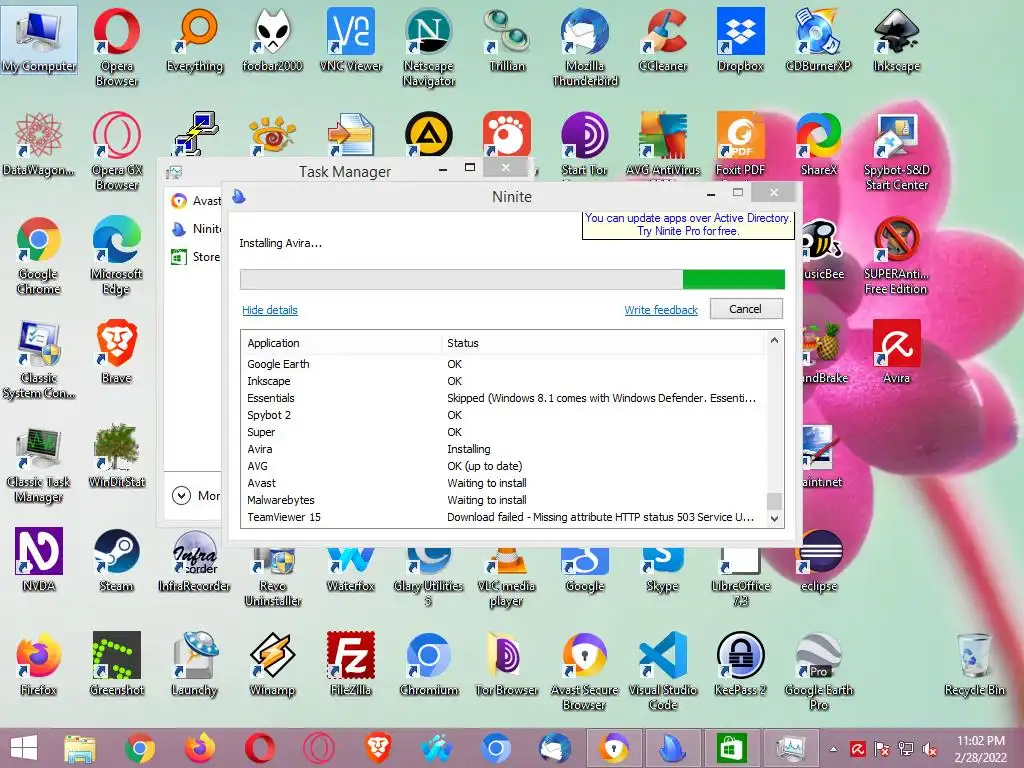Click Hide details link in Ninite
This screenshot has height=768, width=1024.
[270, 310]
